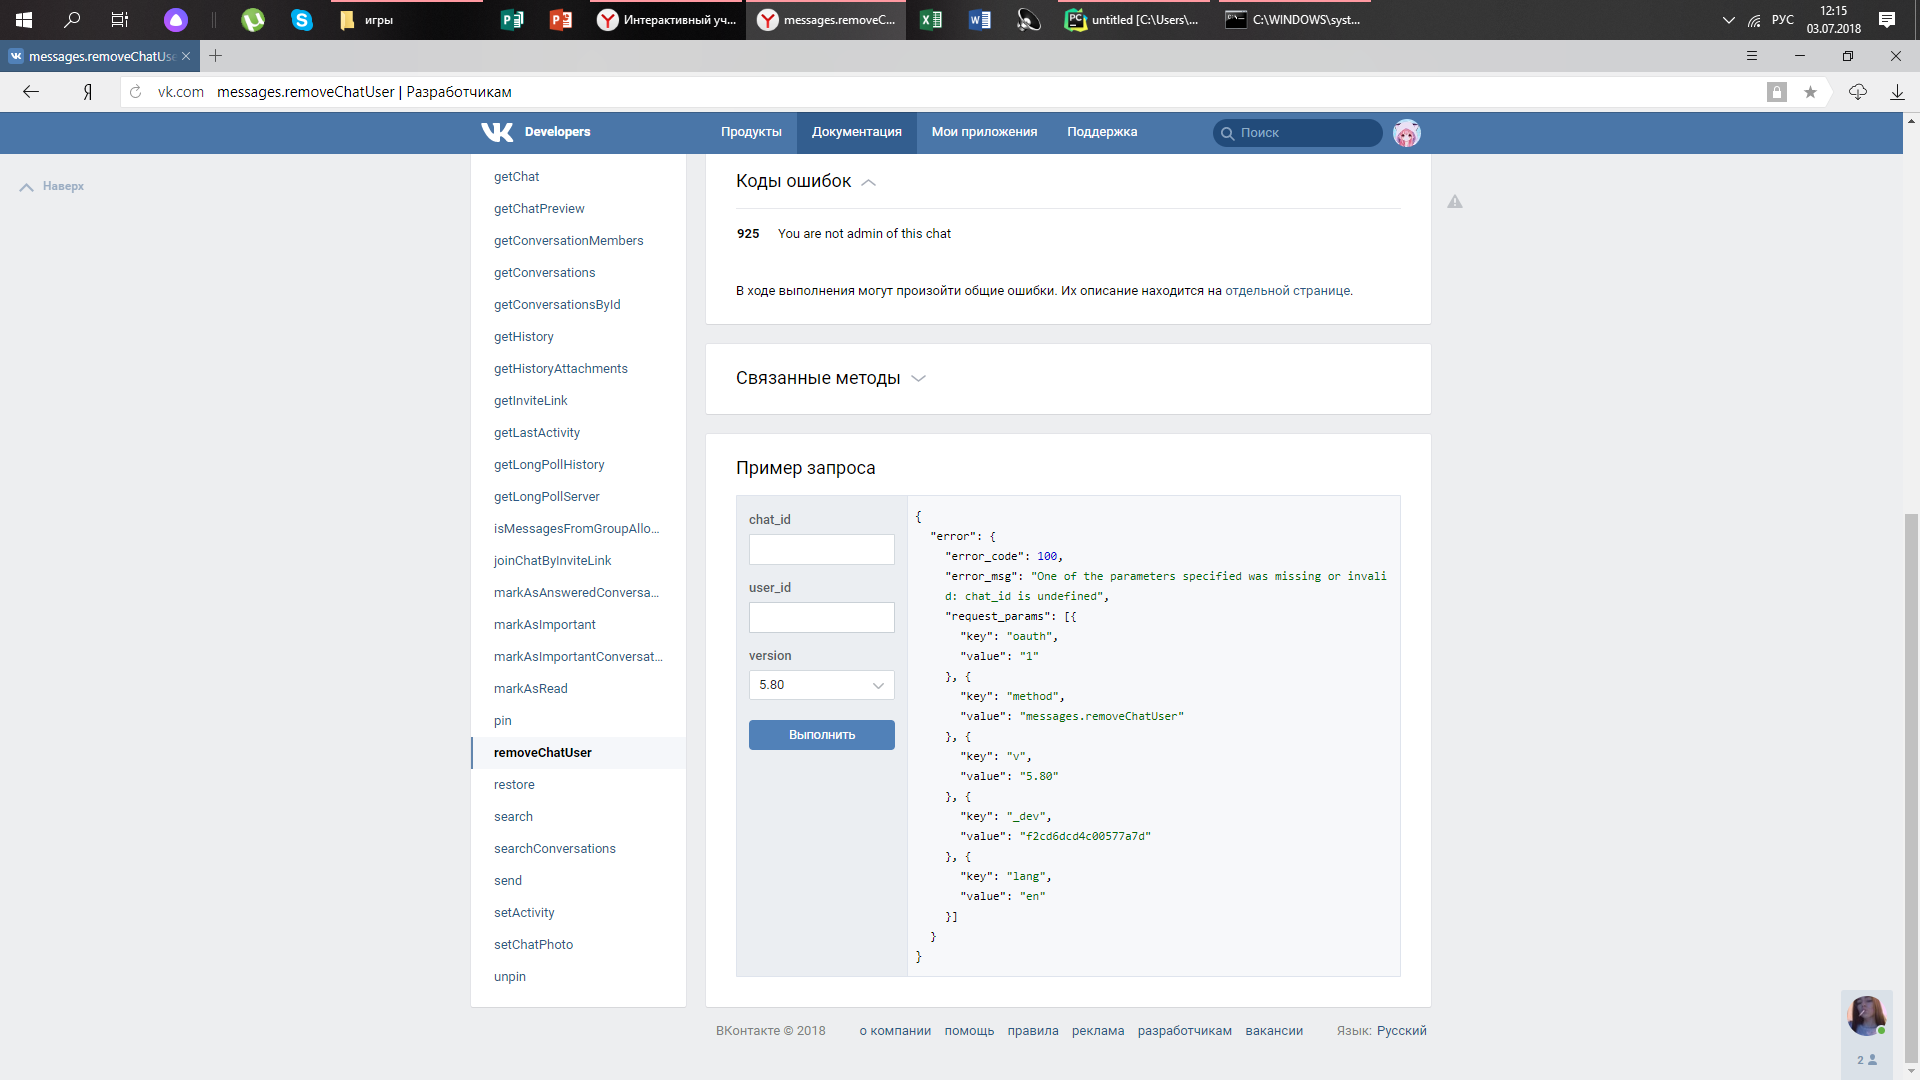Open action center notifications icon

pyautogui.click(x=1887, y=20)
